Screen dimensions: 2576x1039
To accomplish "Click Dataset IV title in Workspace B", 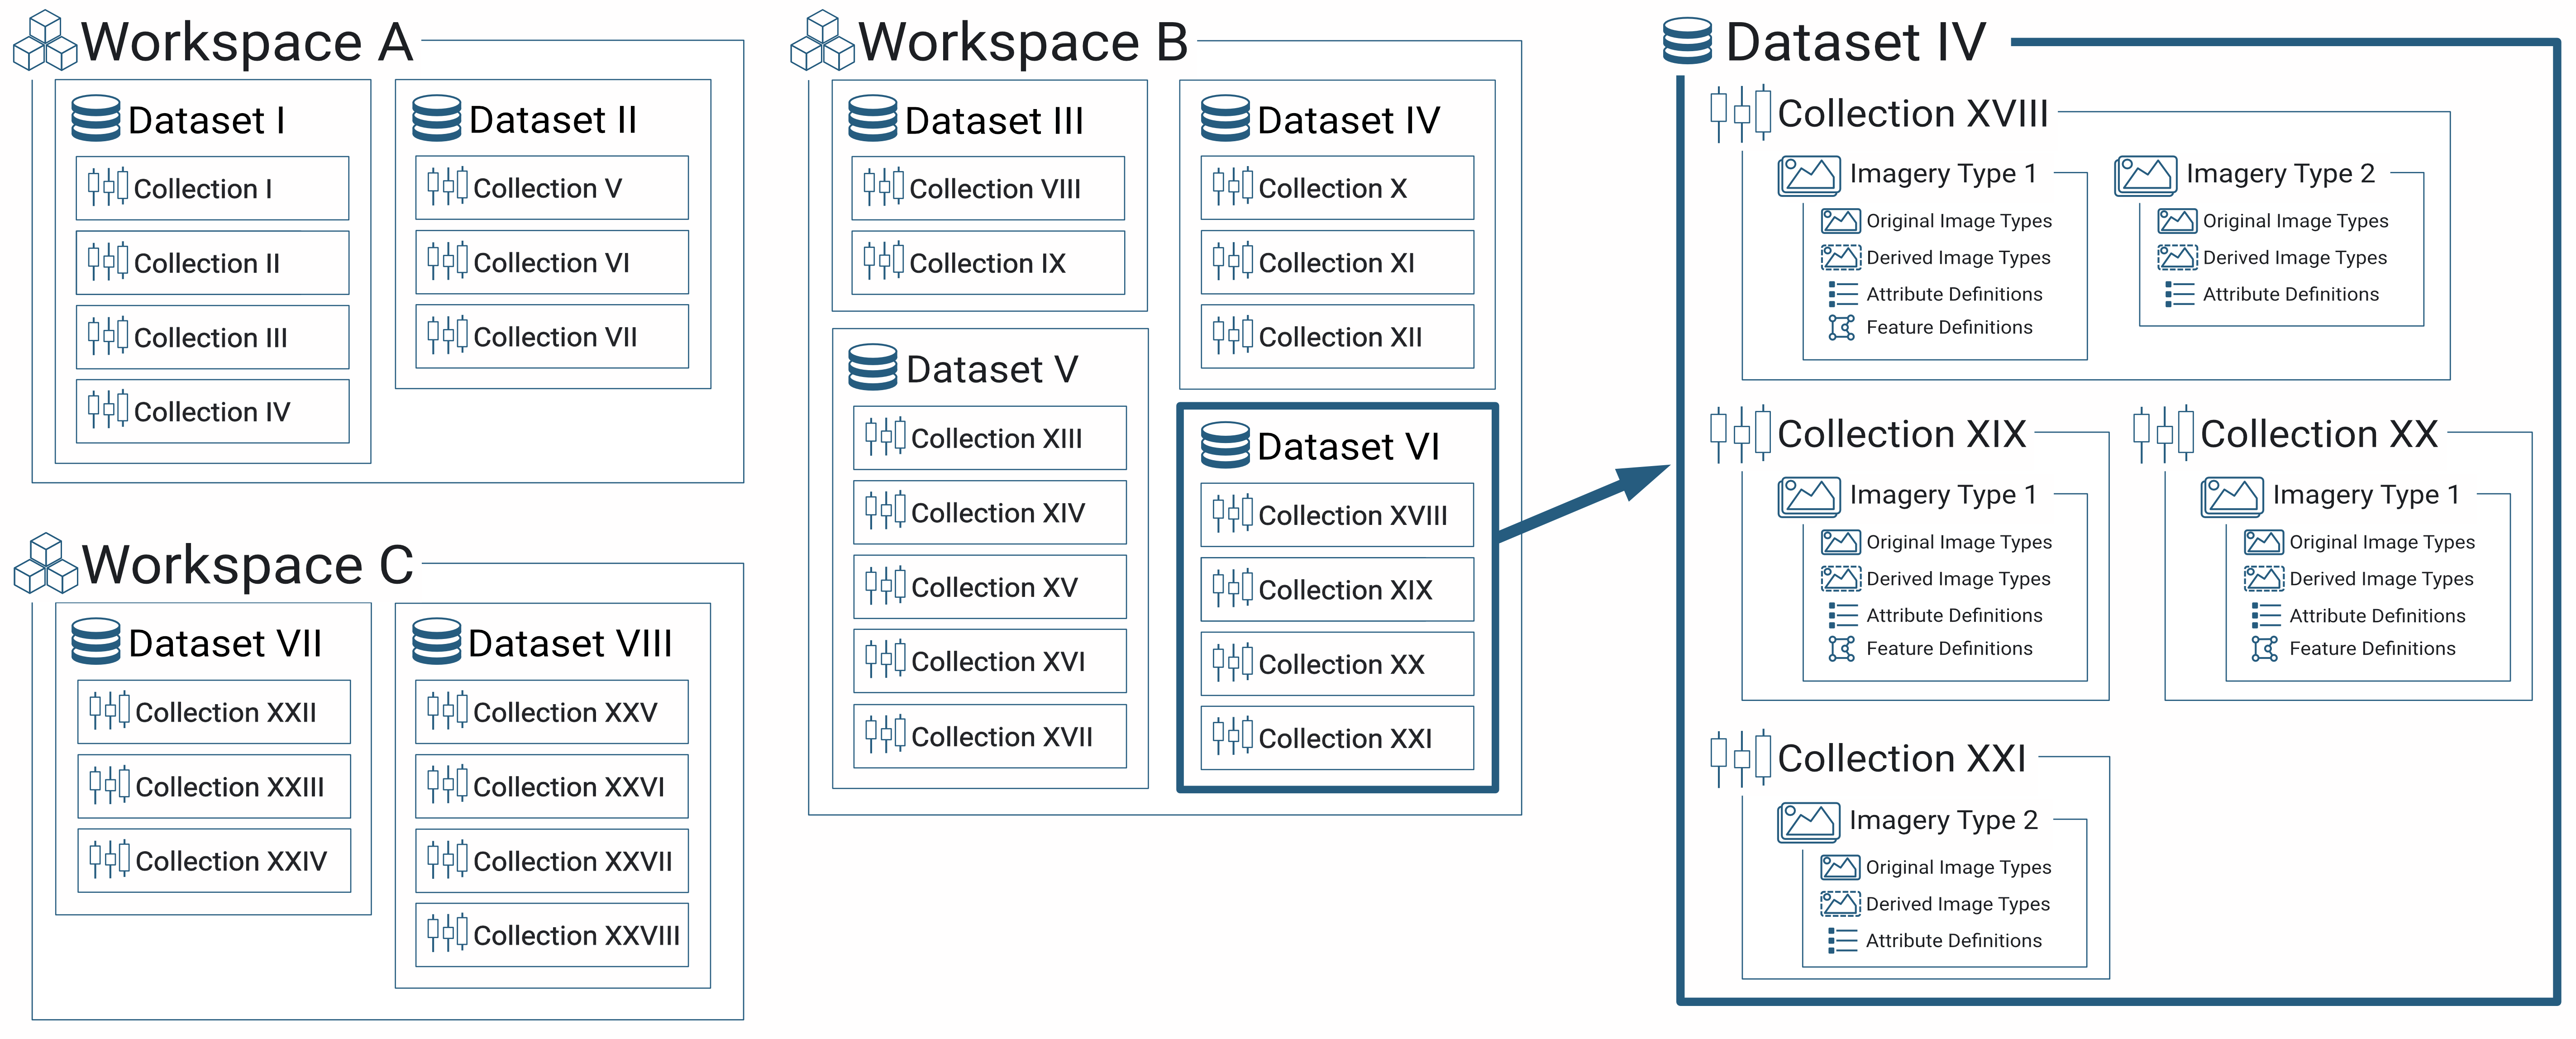I will click(1348, 120).
